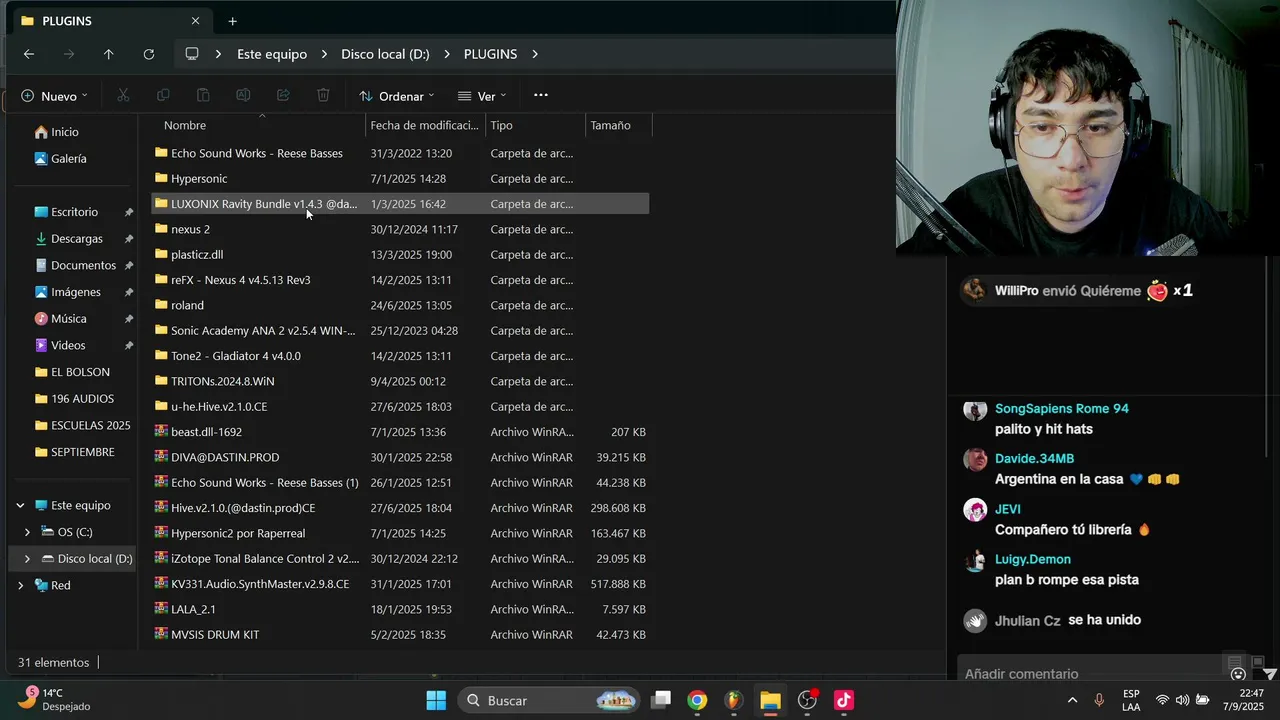
Task: Click Añadir comentario input field
Action: 1090,673
